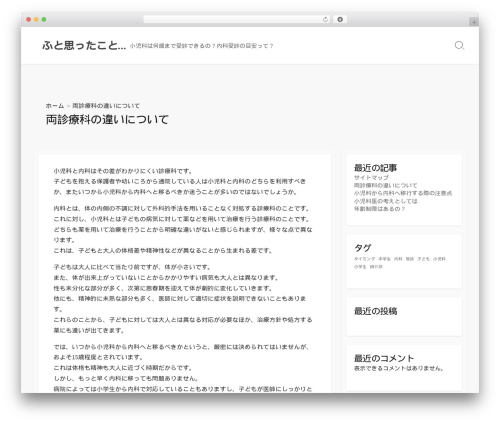Focus the browser address bar
The width and height of the screenshot is (500, 423).
[x=237, y=19]
